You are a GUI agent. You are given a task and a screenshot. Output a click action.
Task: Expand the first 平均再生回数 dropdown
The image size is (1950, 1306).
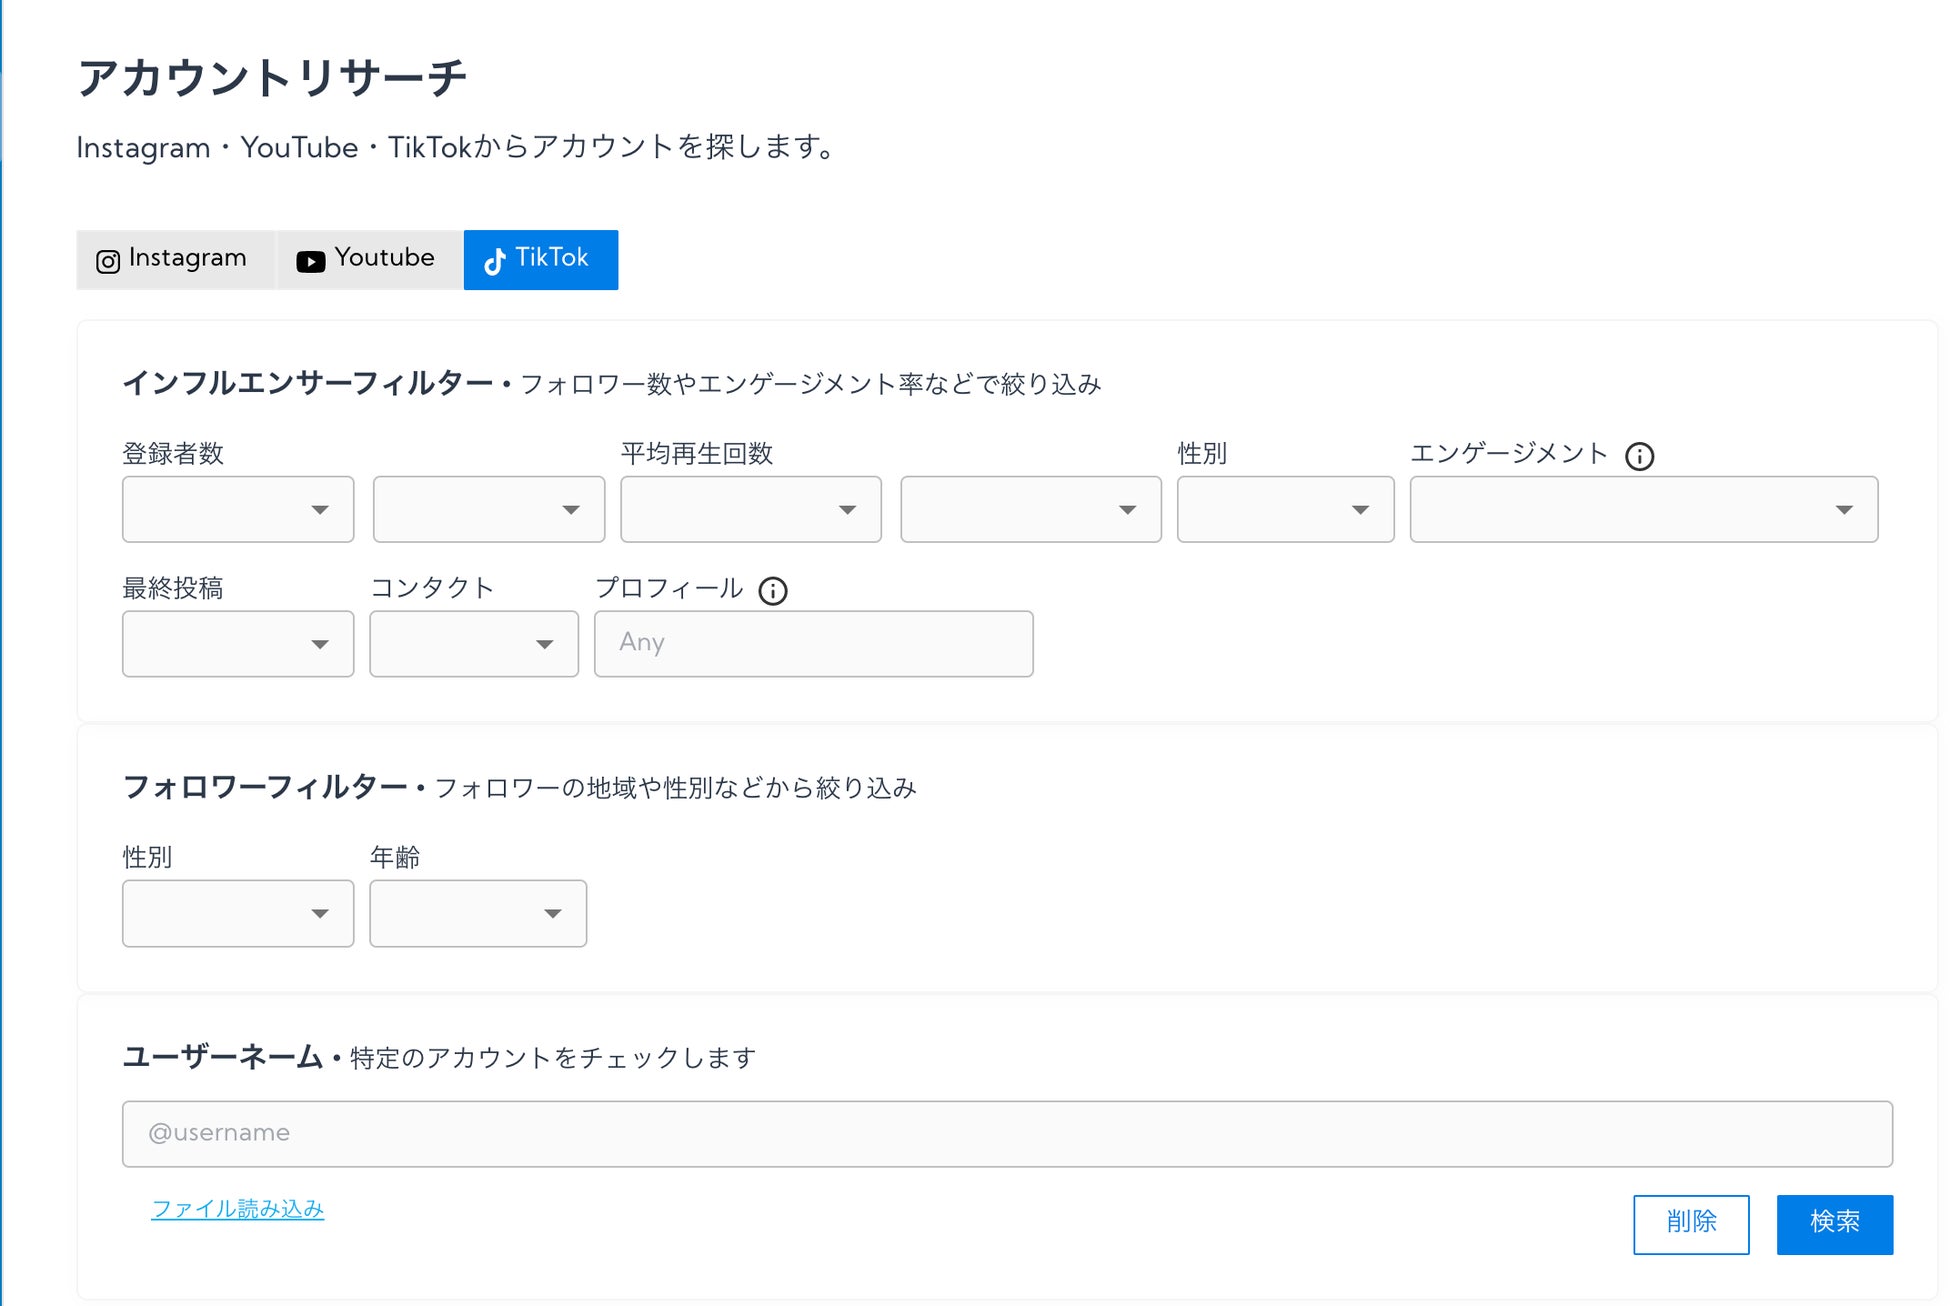pyautogui.click(x=750, y=509)
